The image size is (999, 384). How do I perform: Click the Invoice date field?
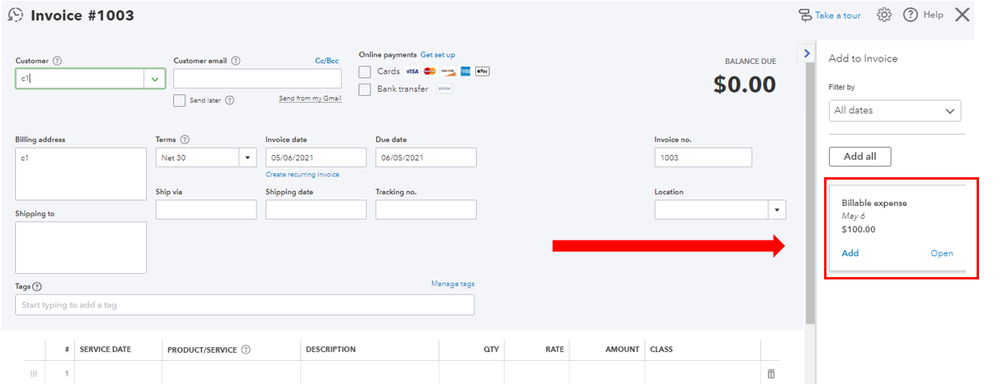click(316, 158)
